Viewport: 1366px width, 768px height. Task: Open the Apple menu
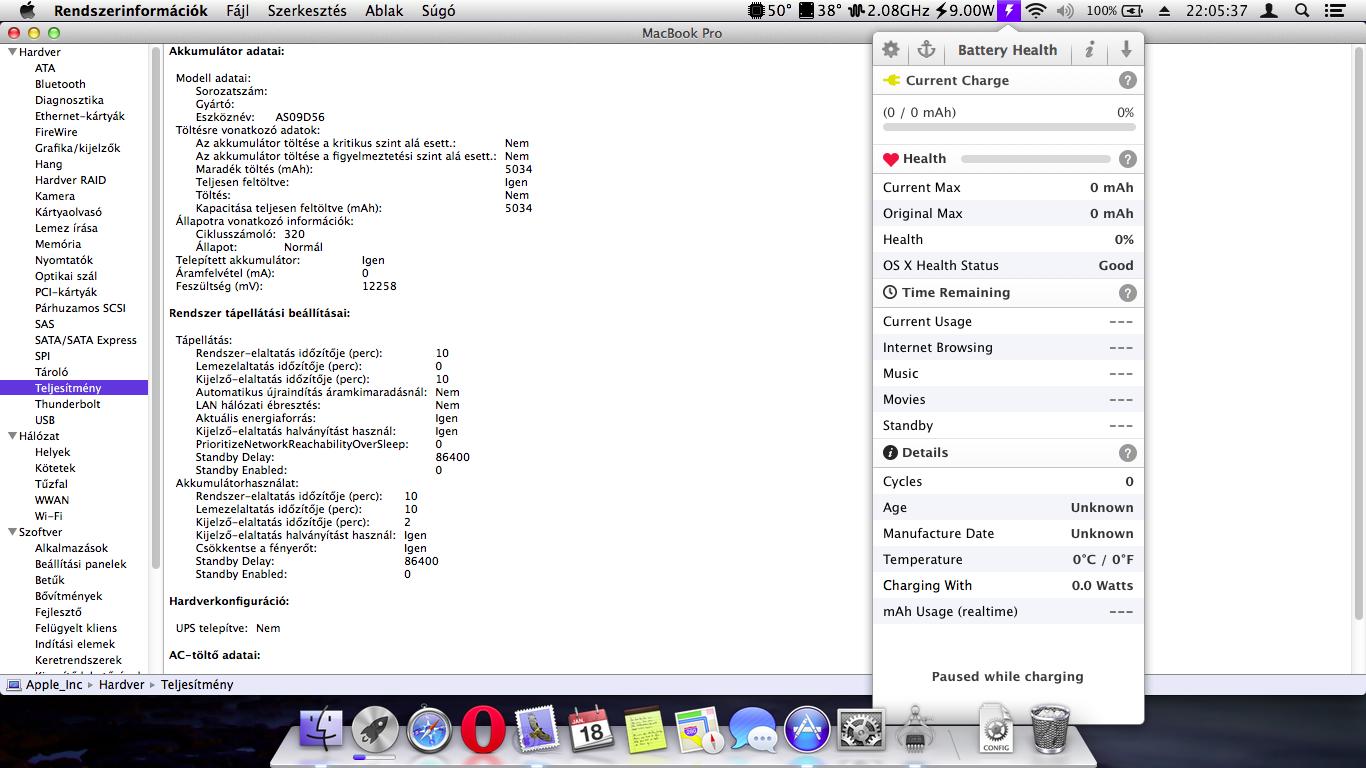pos(27,11)
